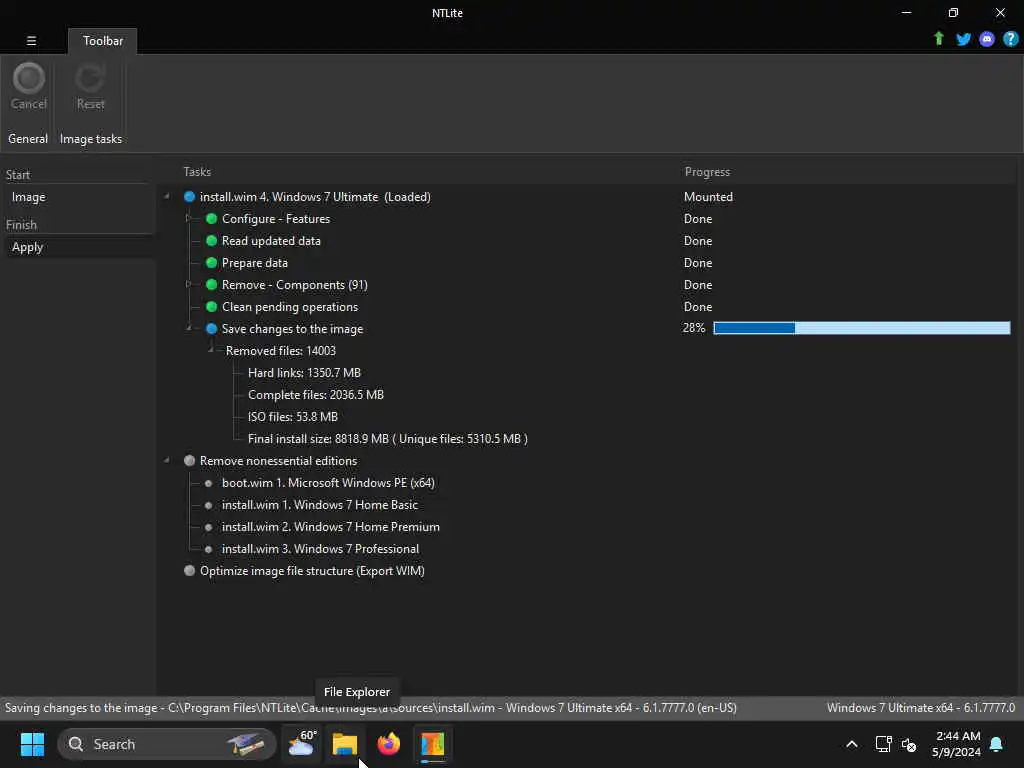
Task: Click the green update arrow icon
Action: [938, 39]
